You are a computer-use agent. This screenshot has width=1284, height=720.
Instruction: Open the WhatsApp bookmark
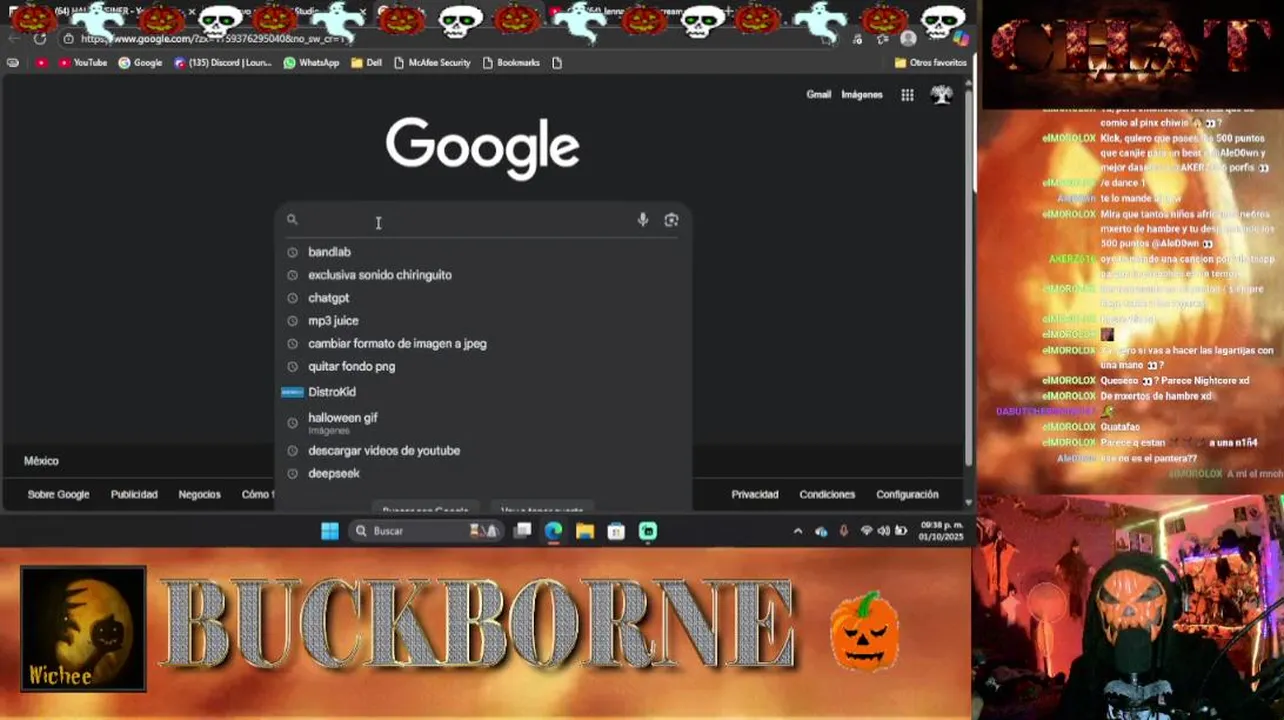coord(311,62)
